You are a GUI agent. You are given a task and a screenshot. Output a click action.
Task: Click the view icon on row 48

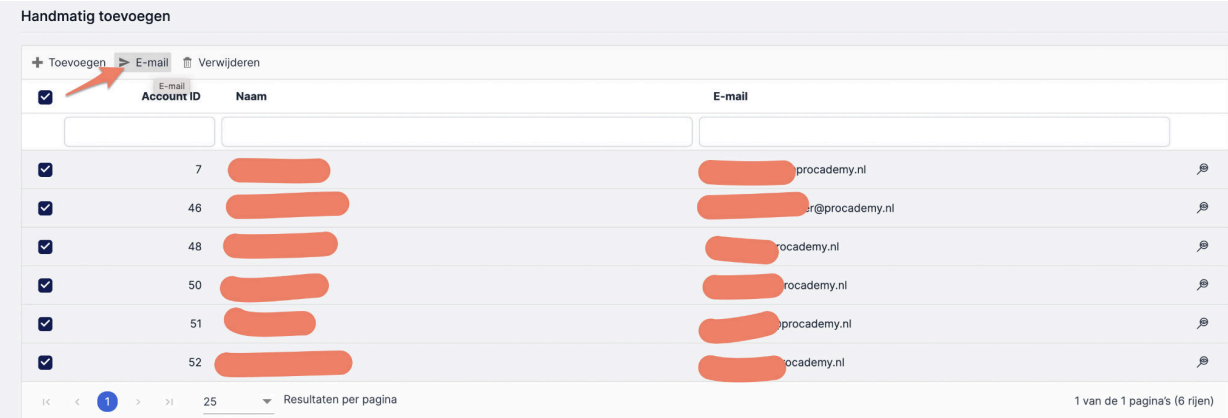point(1203,247)
